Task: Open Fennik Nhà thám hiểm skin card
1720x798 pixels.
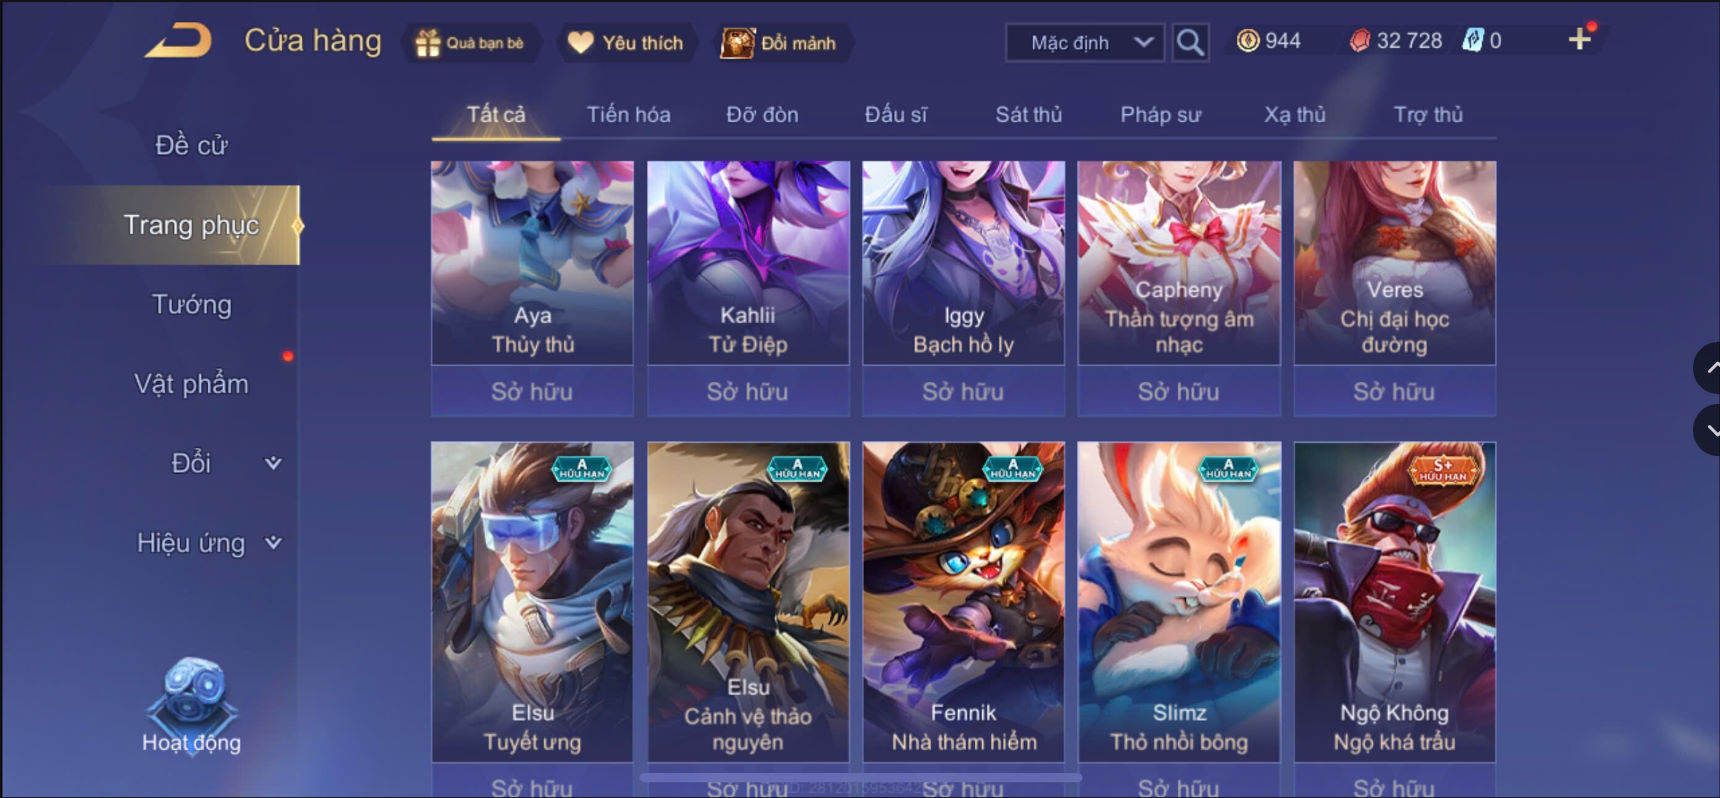Action: [964, 602]
